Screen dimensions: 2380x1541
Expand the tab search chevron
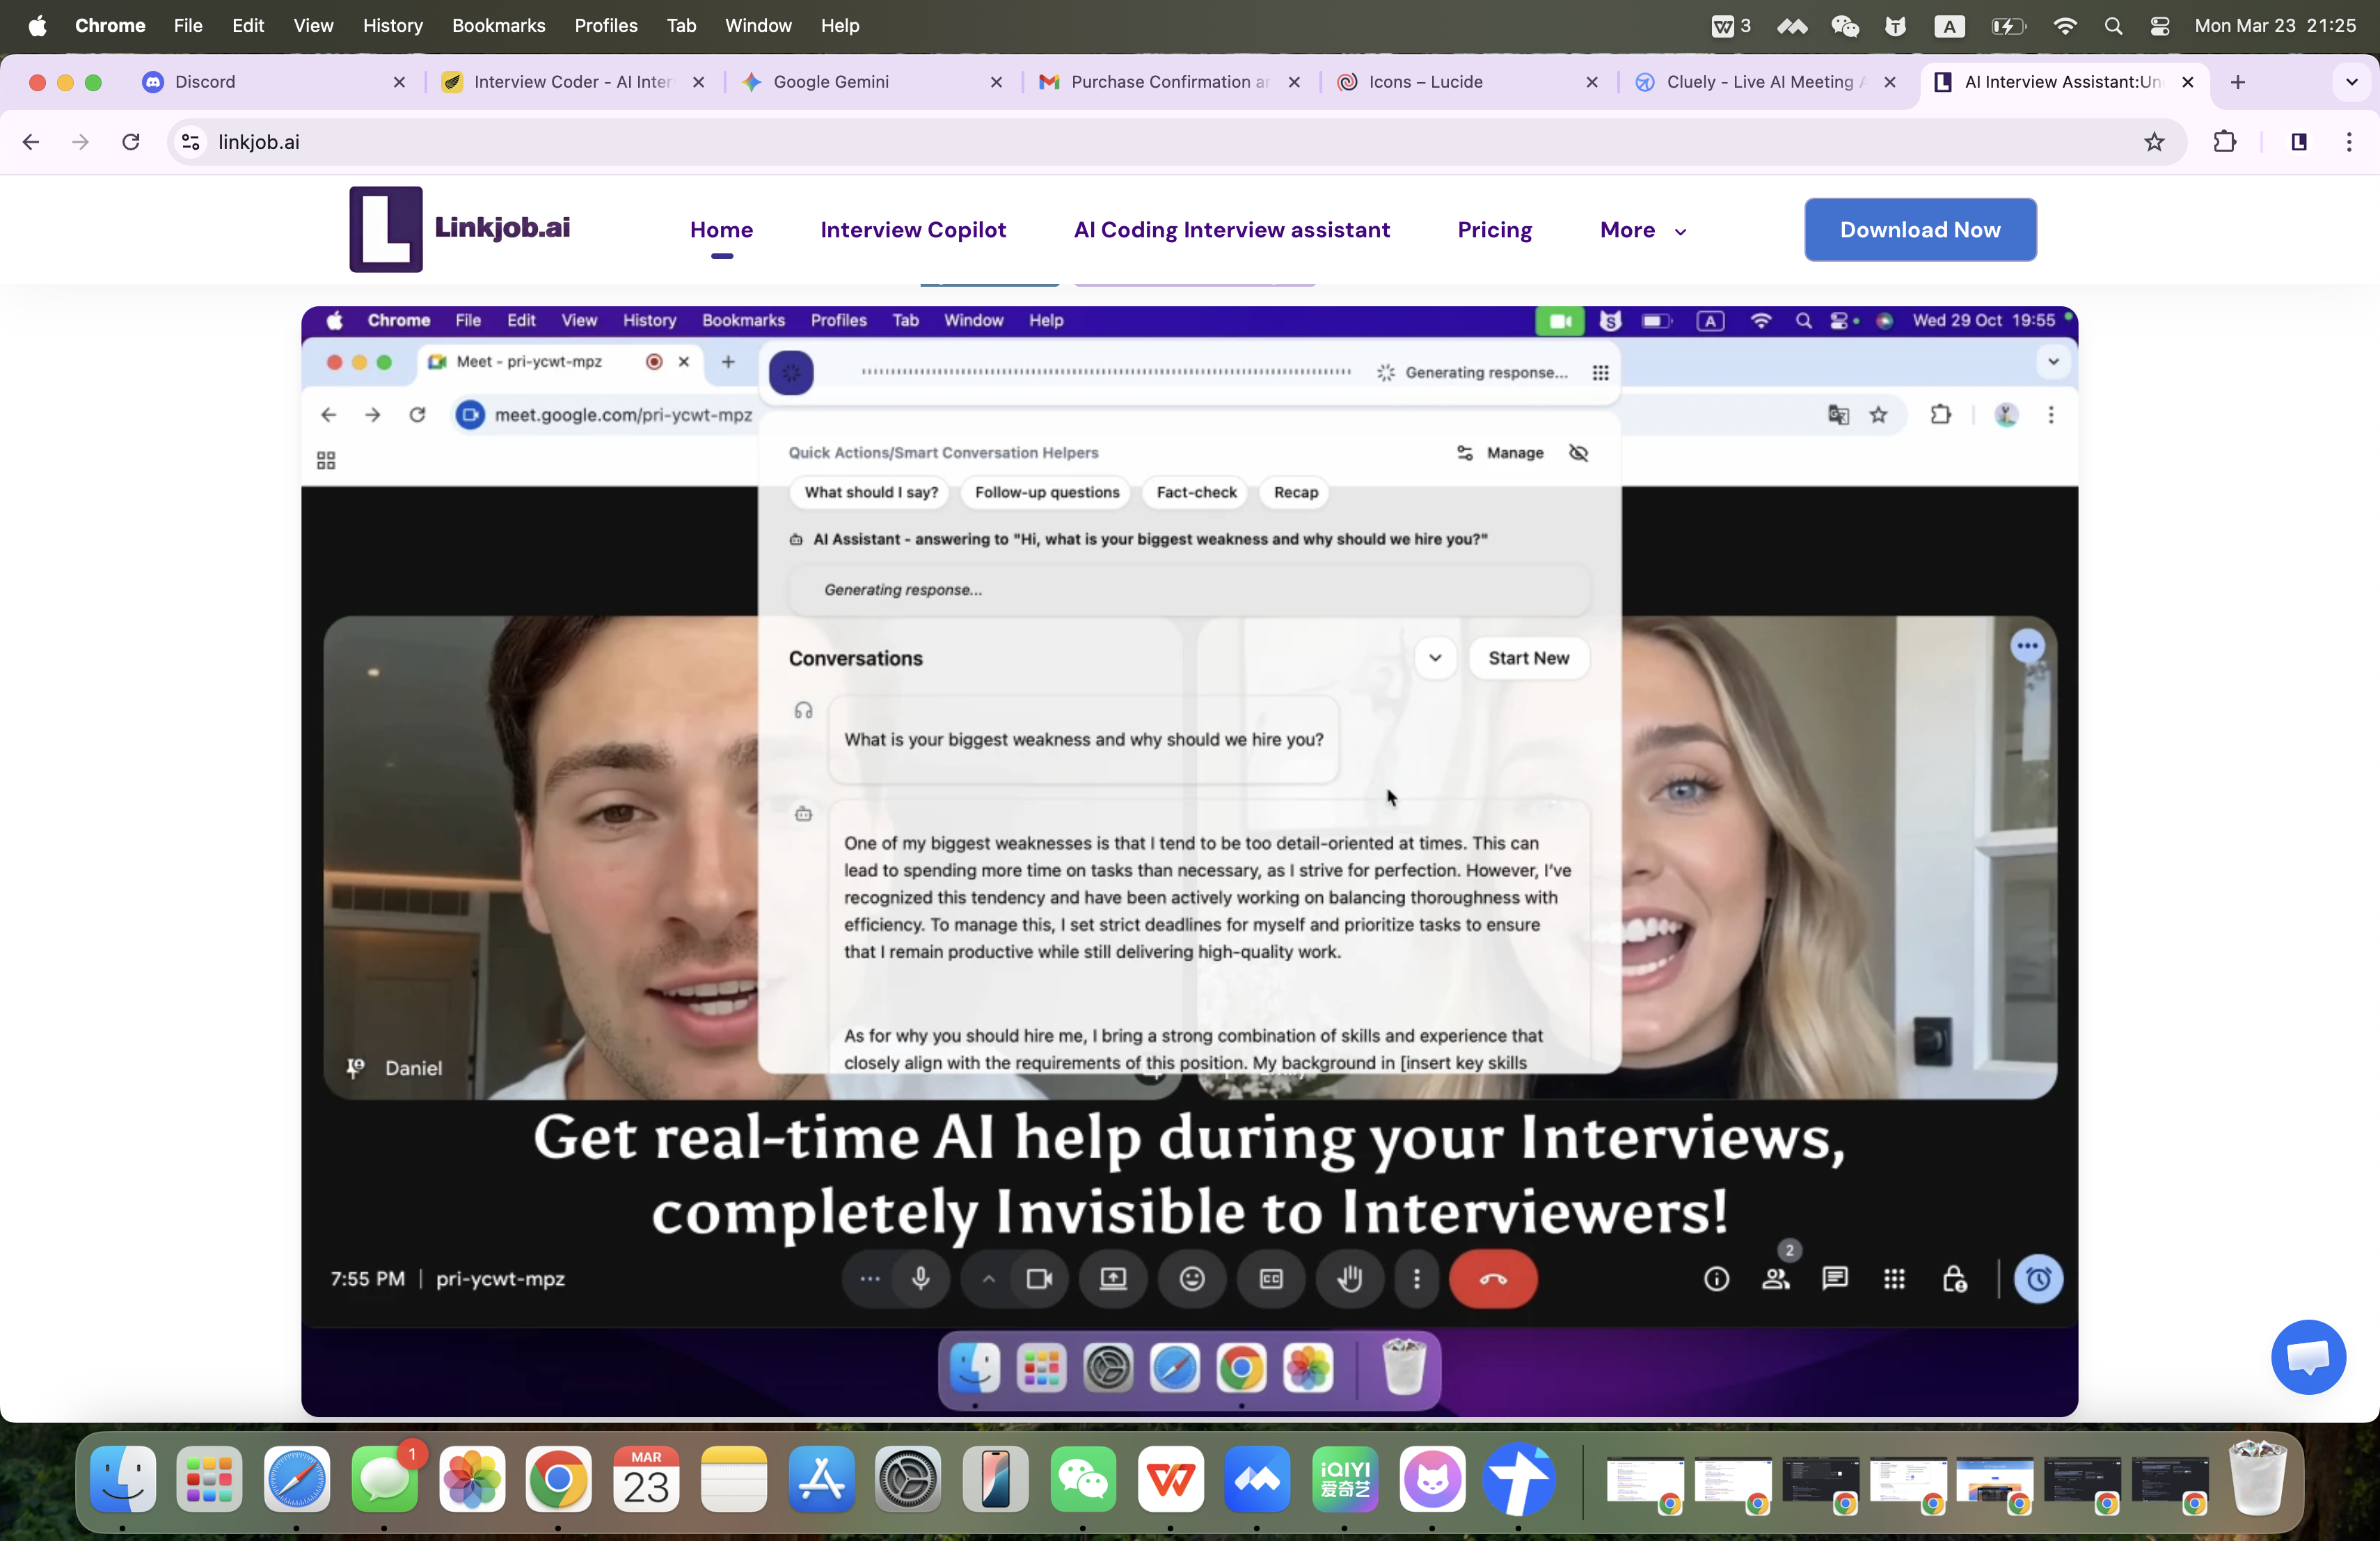tap(2351, 82)
